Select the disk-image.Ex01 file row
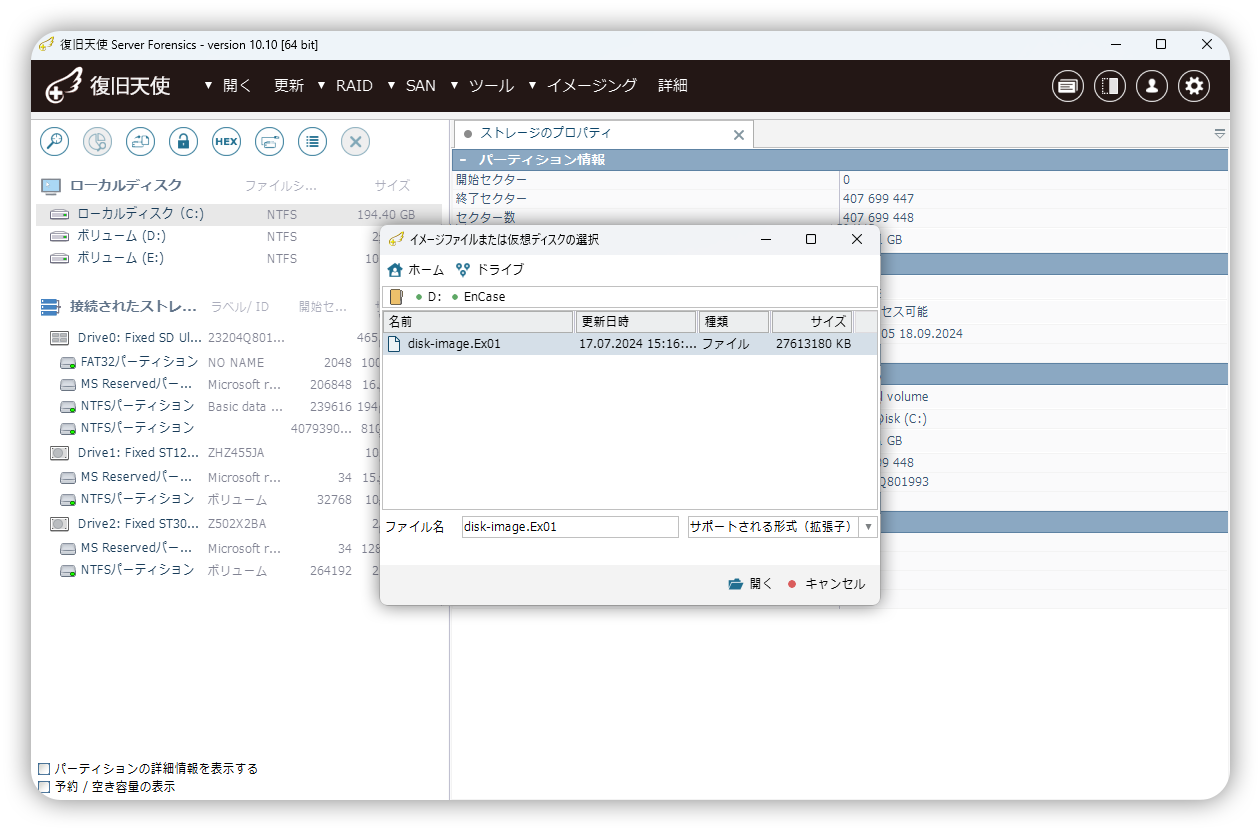This screenshot has width=1260, height=830. pos(630,344)
